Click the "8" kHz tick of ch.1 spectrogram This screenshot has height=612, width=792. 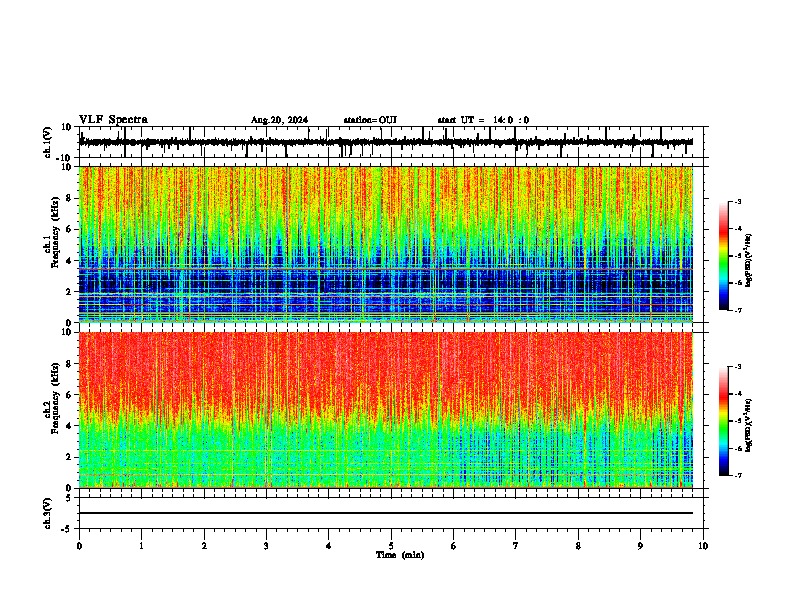pos(70,198)
